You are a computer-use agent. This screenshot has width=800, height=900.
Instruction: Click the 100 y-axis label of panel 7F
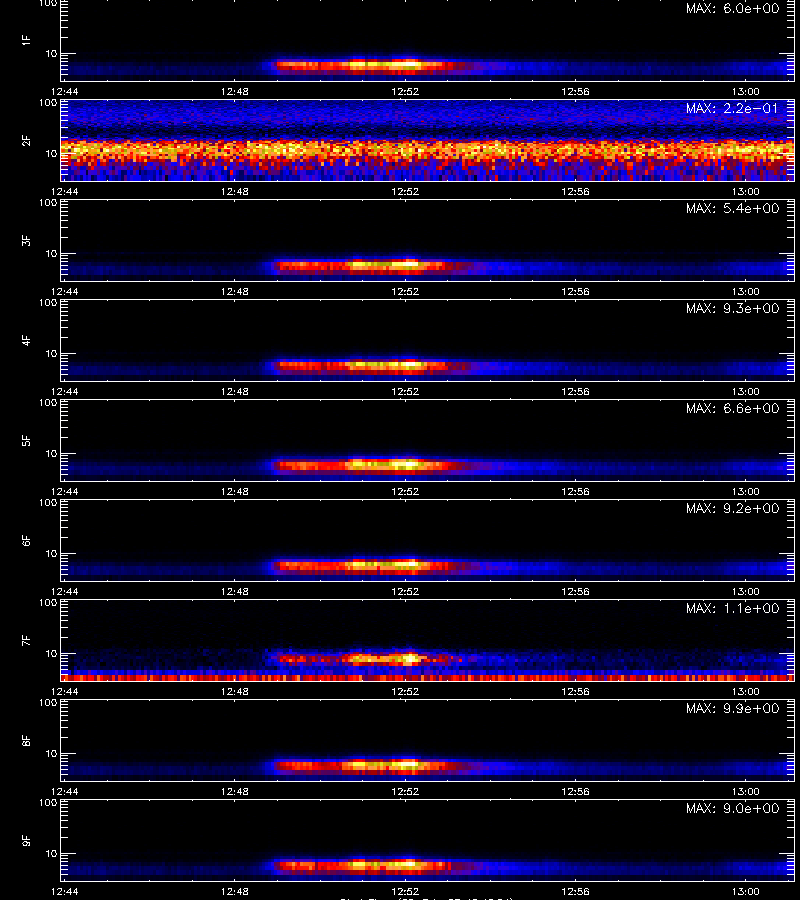[x=48, y=603]
